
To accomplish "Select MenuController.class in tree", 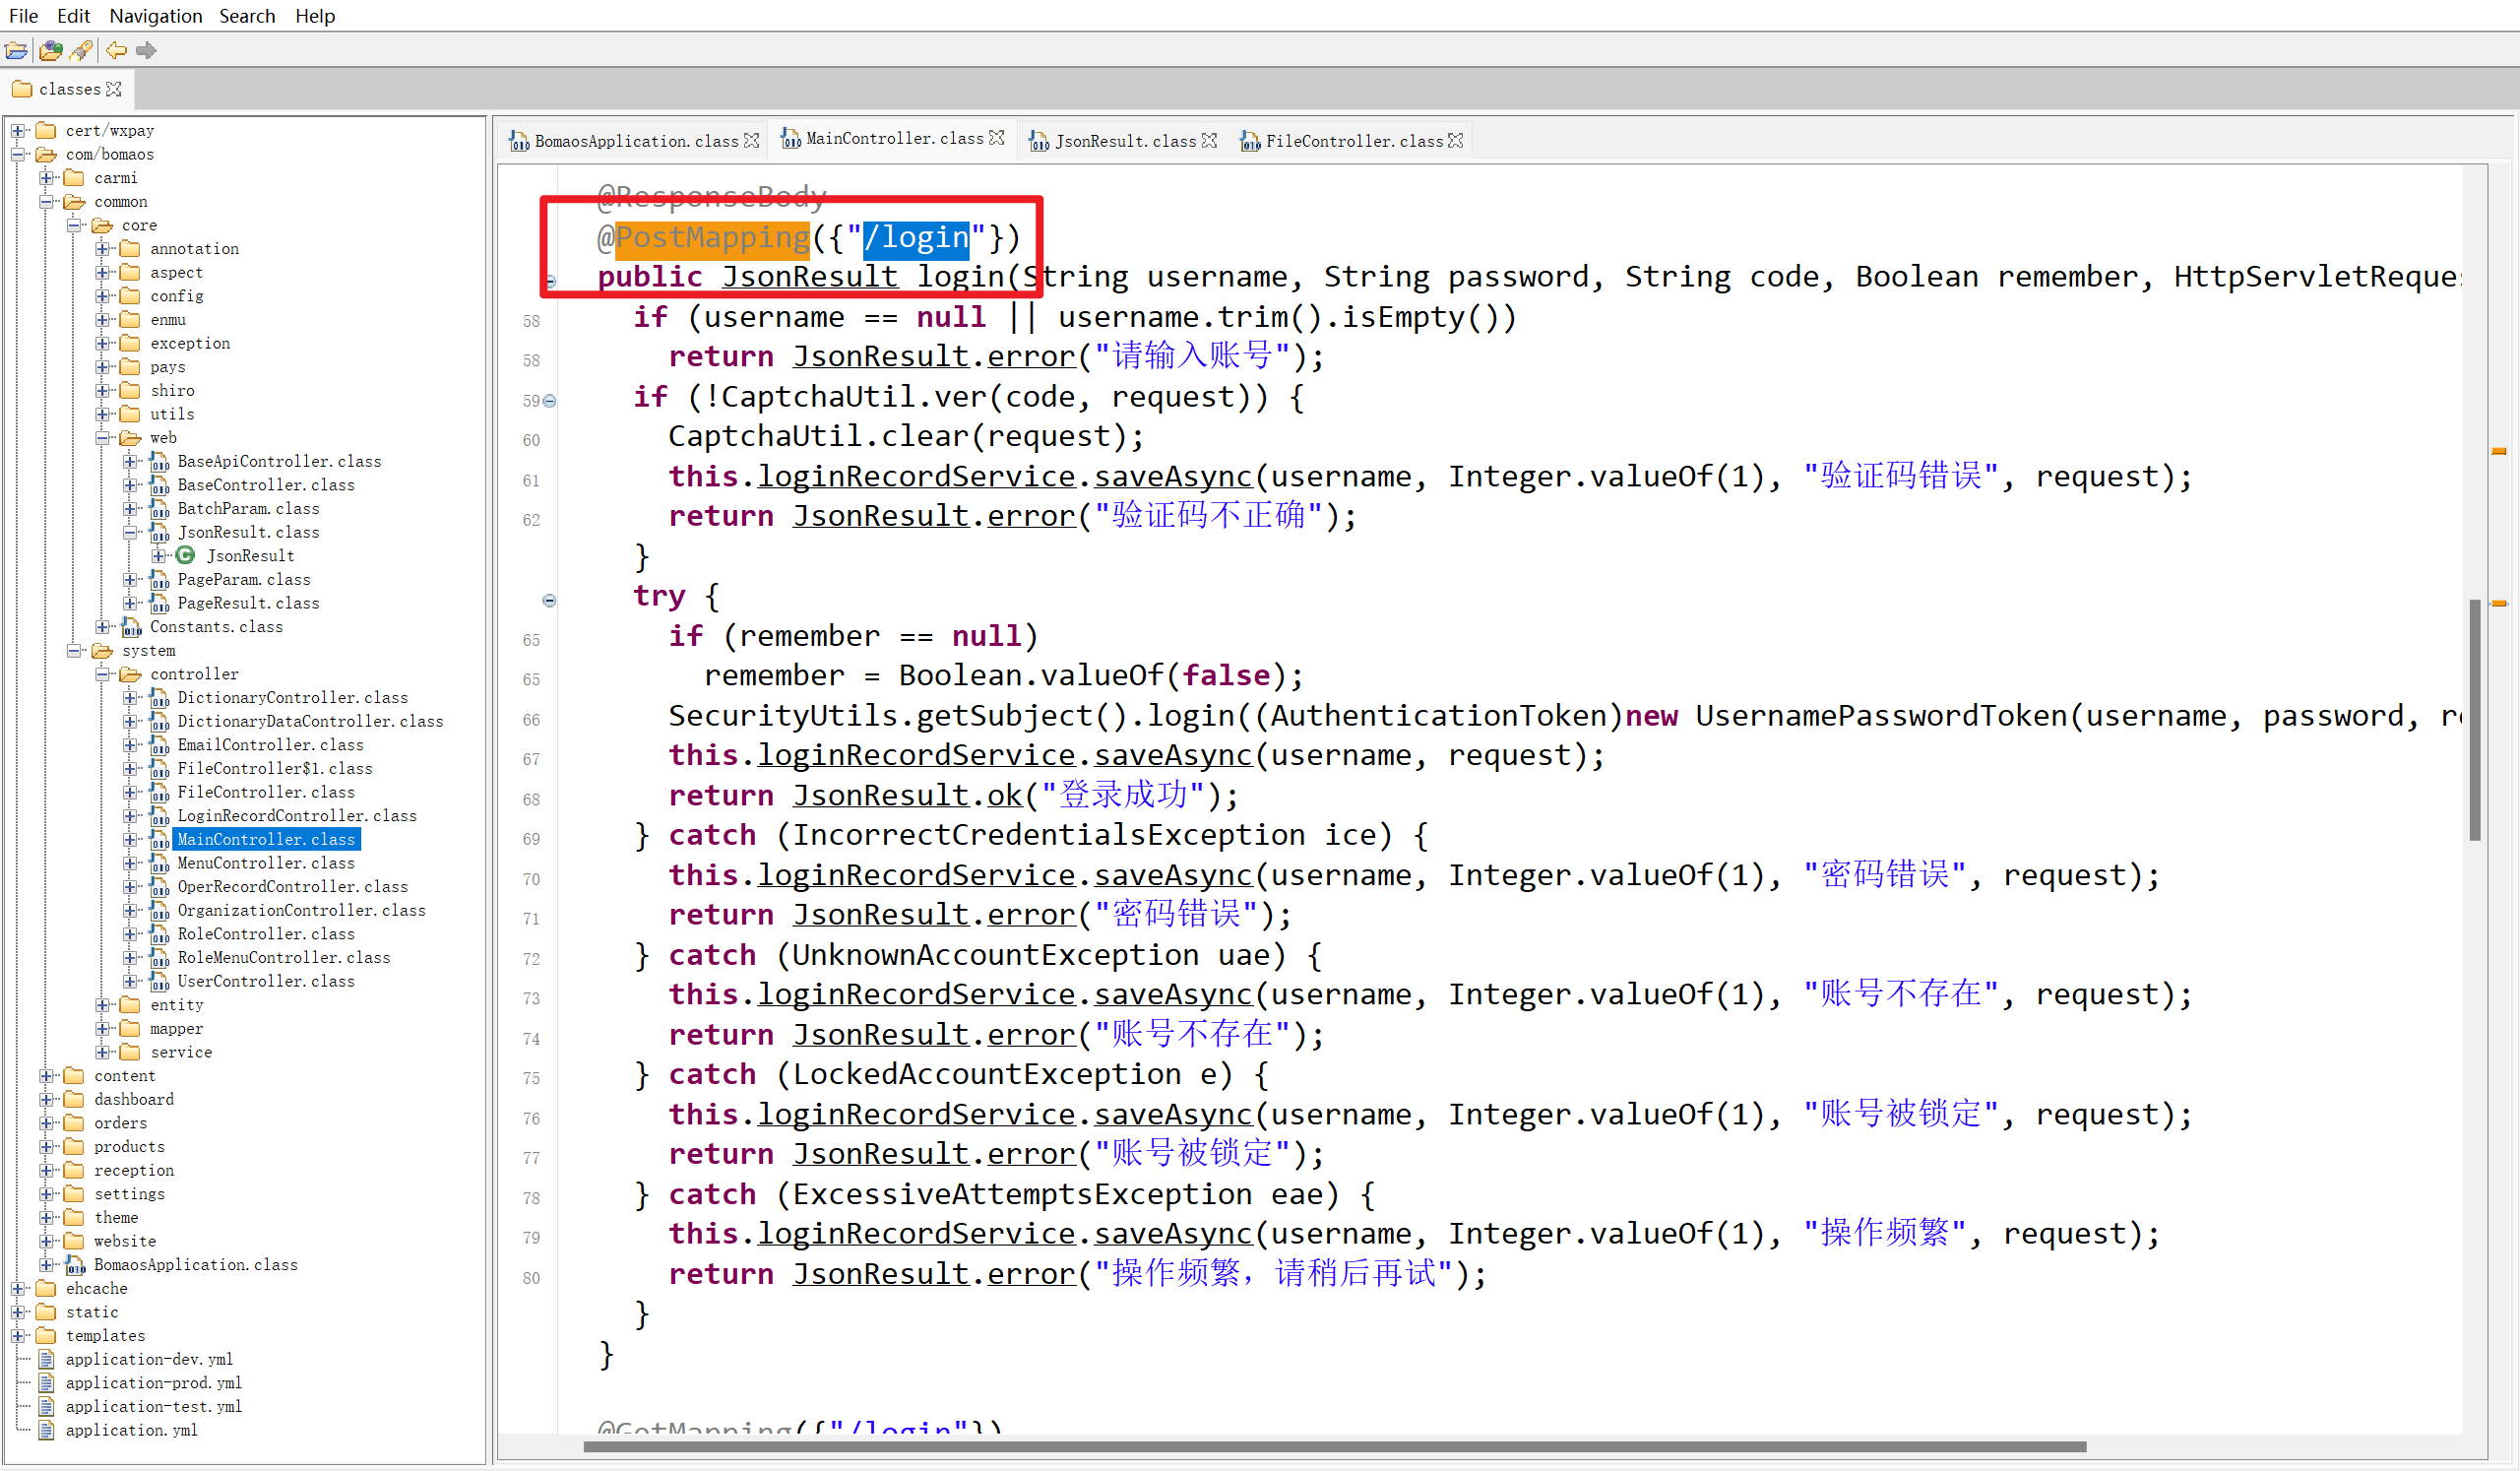I will pos(266,863).
